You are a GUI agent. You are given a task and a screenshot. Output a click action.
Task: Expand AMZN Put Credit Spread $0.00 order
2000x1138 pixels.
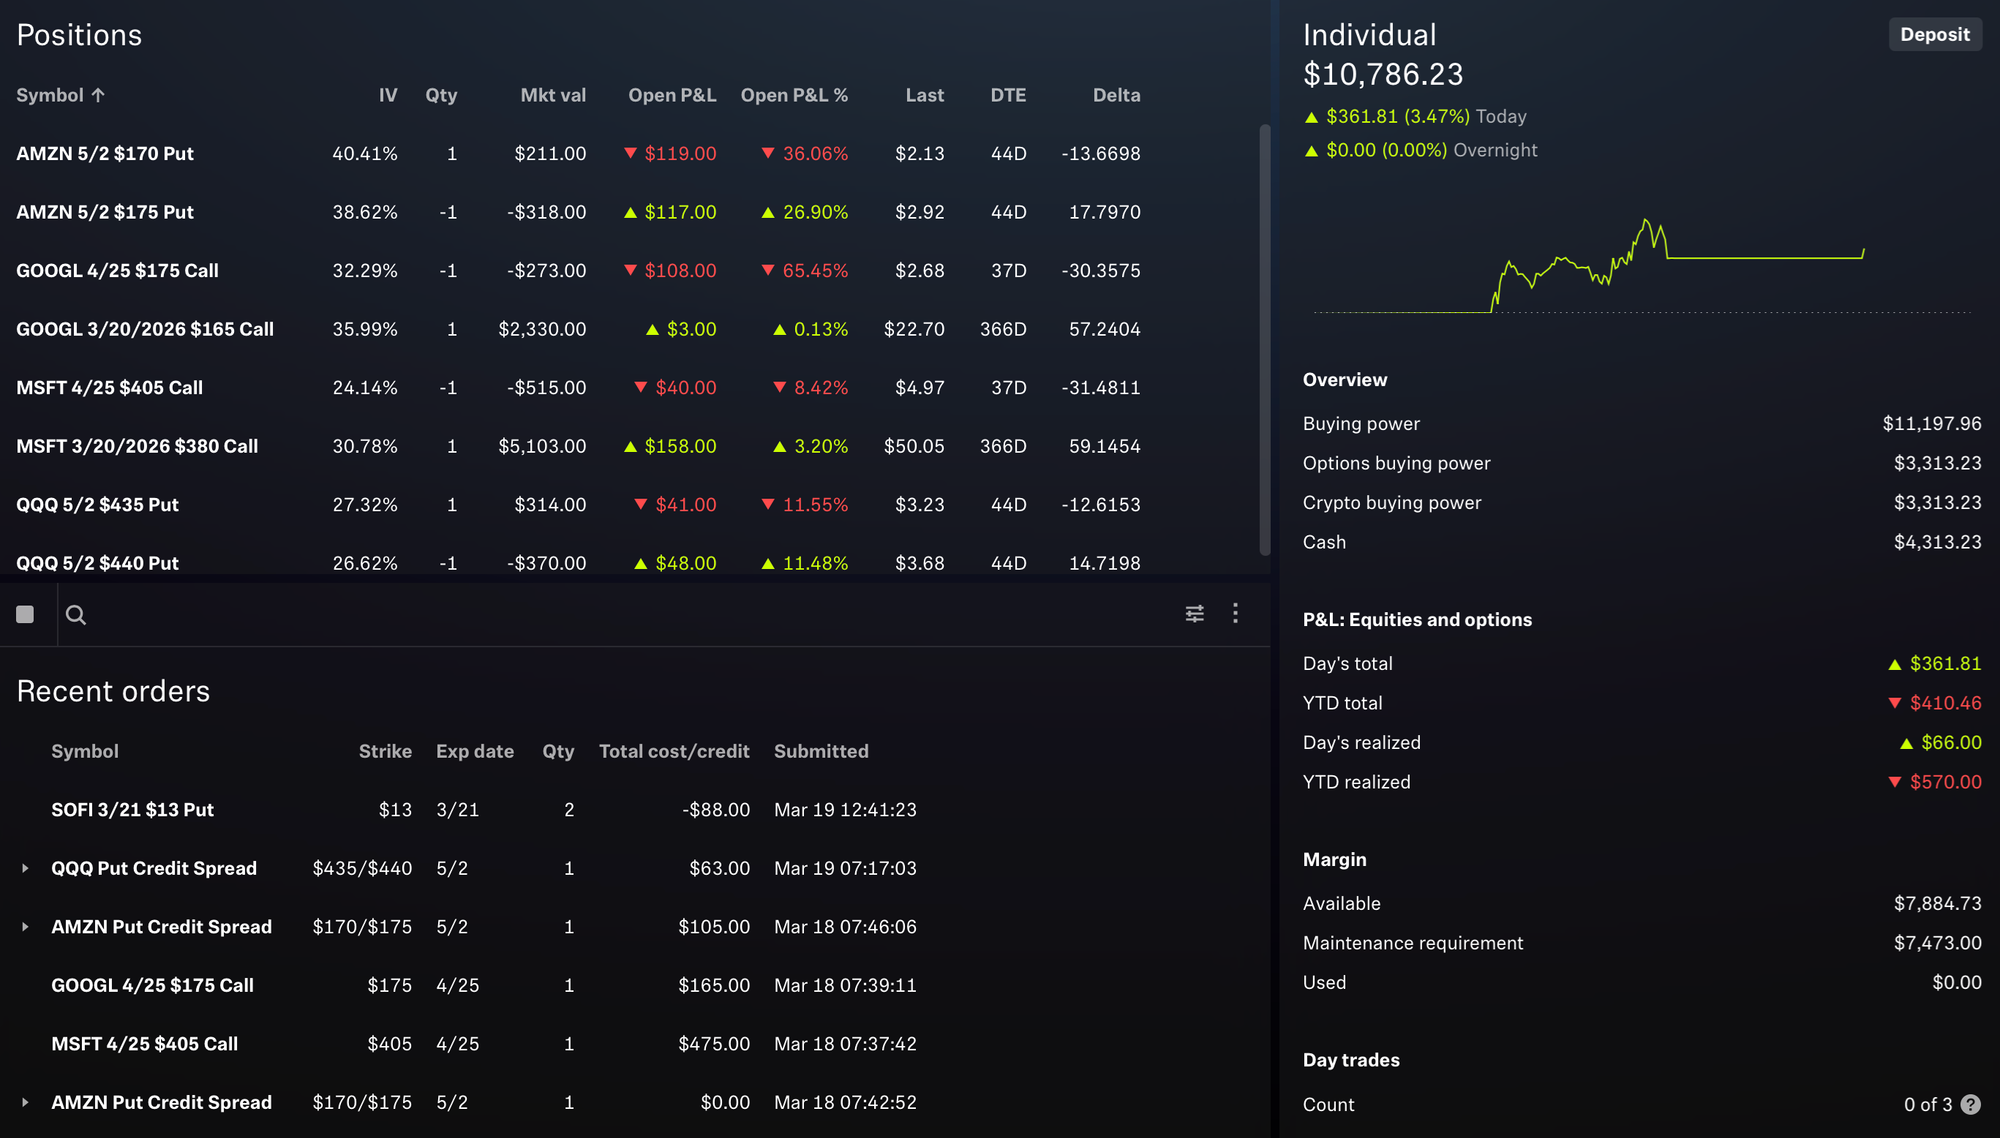tap(25, 1102)
